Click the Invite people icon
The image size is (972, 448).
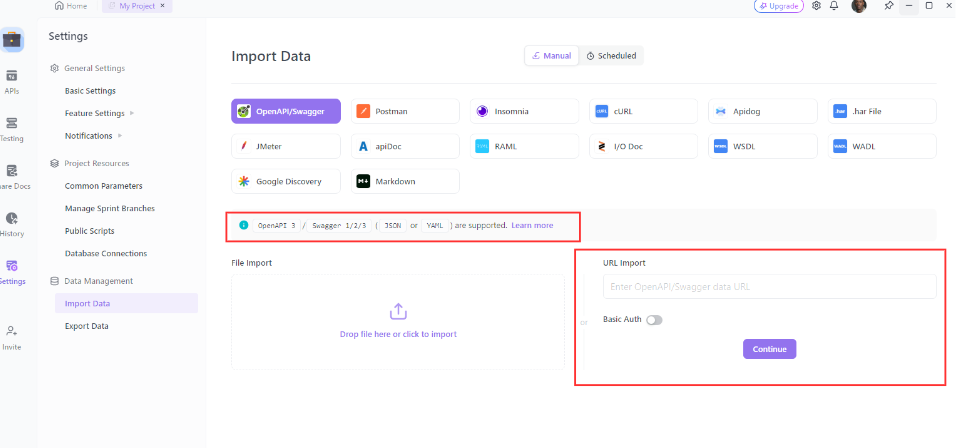(11, 332)
